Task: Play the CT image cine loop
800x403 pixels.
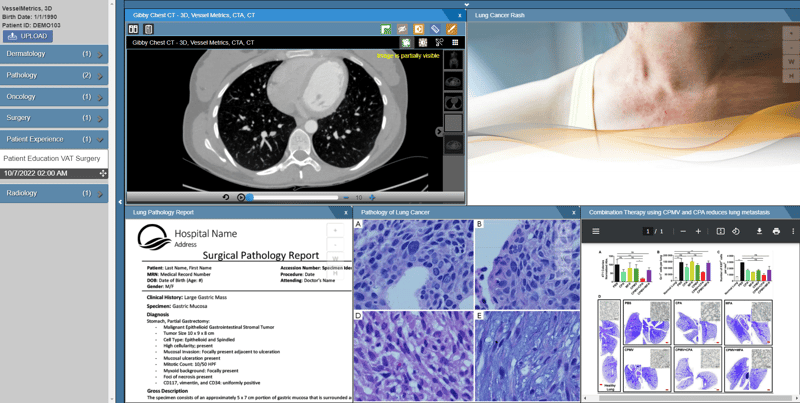Action: coord(241,197)
